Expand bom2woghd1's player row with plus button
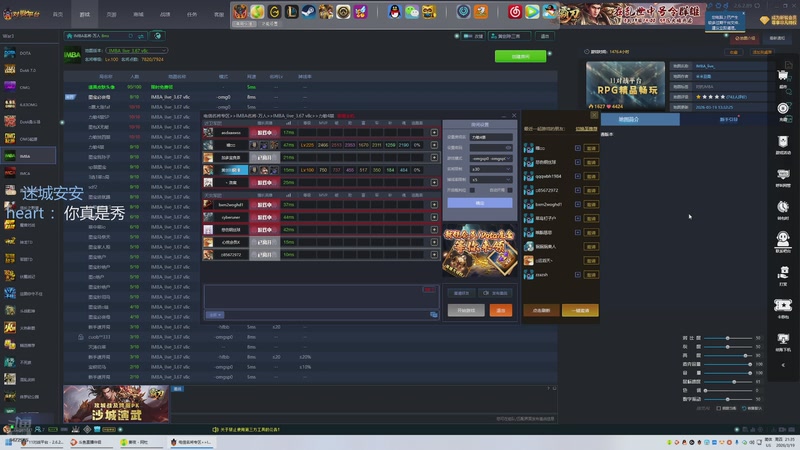Viewport: 800px width, 450px height. click(434, 205)
